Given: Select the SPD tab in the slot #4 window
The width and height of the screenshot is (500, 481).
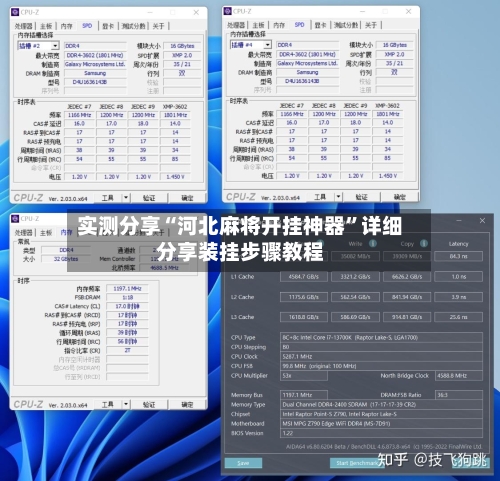Looking at the screenshot, I should [x=300, y=25].
